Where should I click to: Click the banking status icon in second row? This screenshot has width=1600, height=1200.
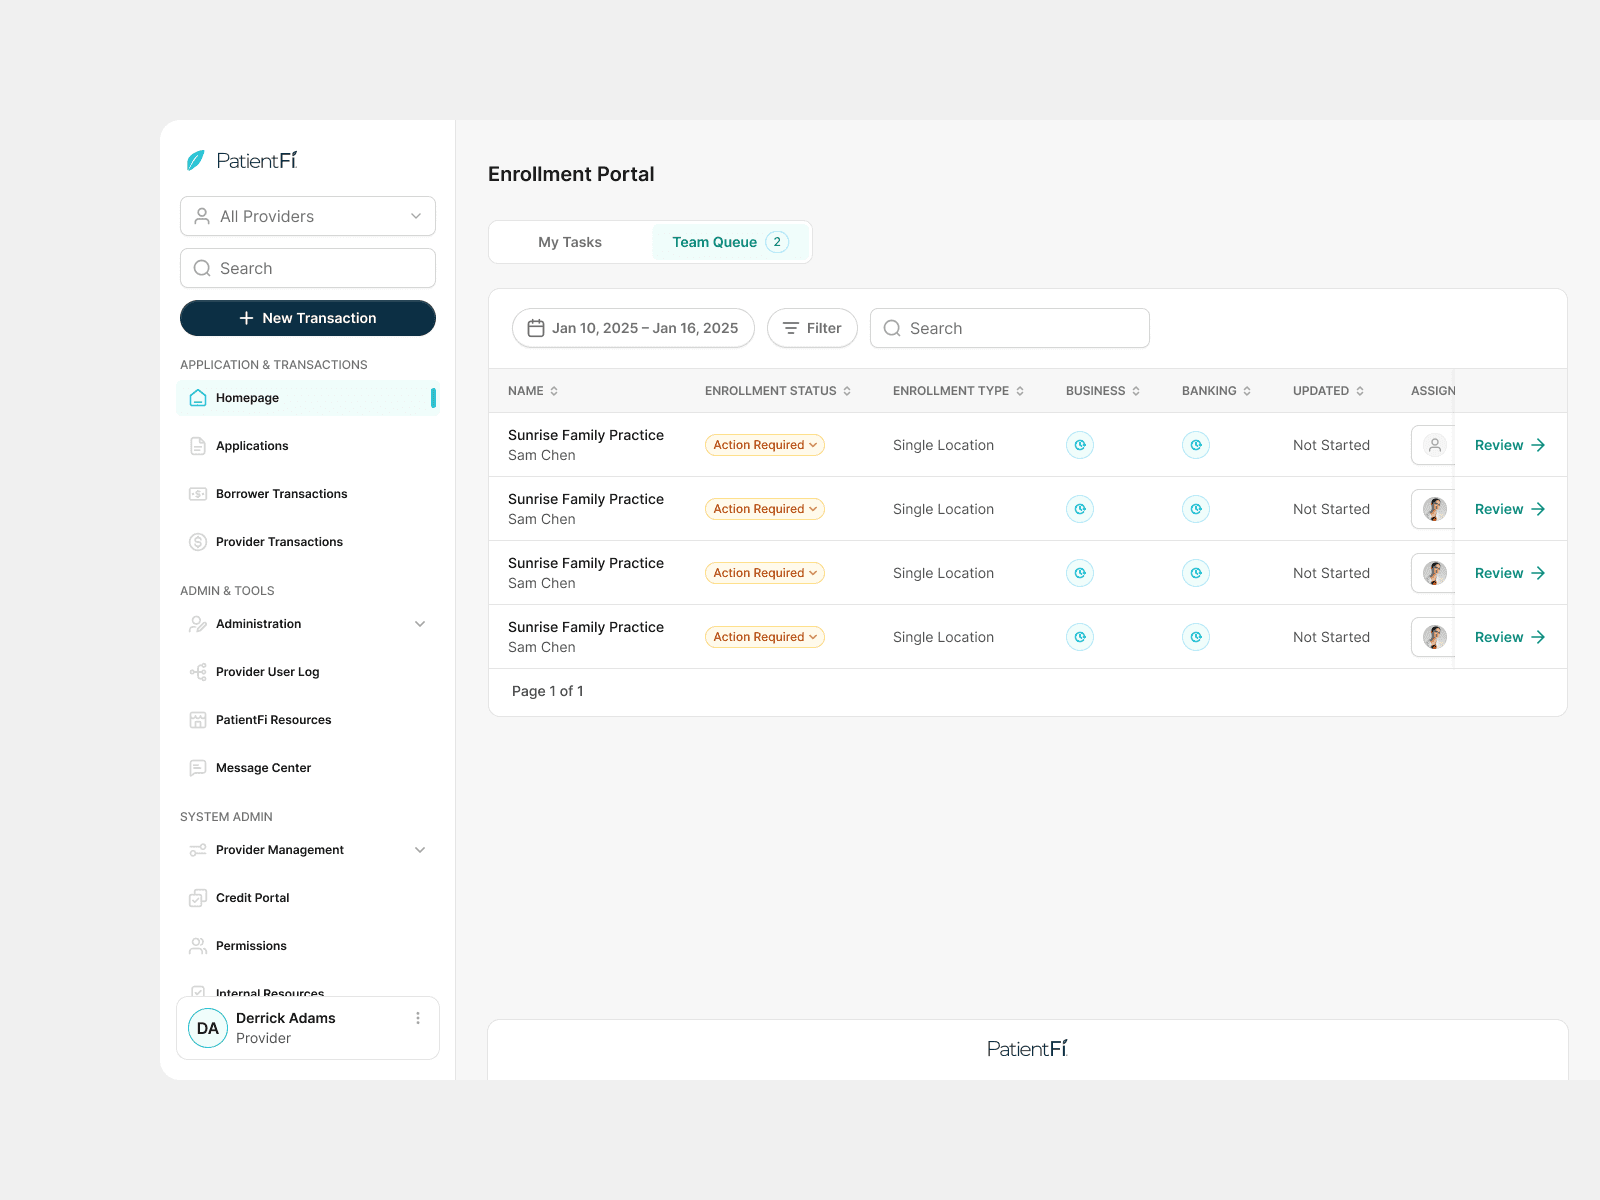click(1196, 509)
